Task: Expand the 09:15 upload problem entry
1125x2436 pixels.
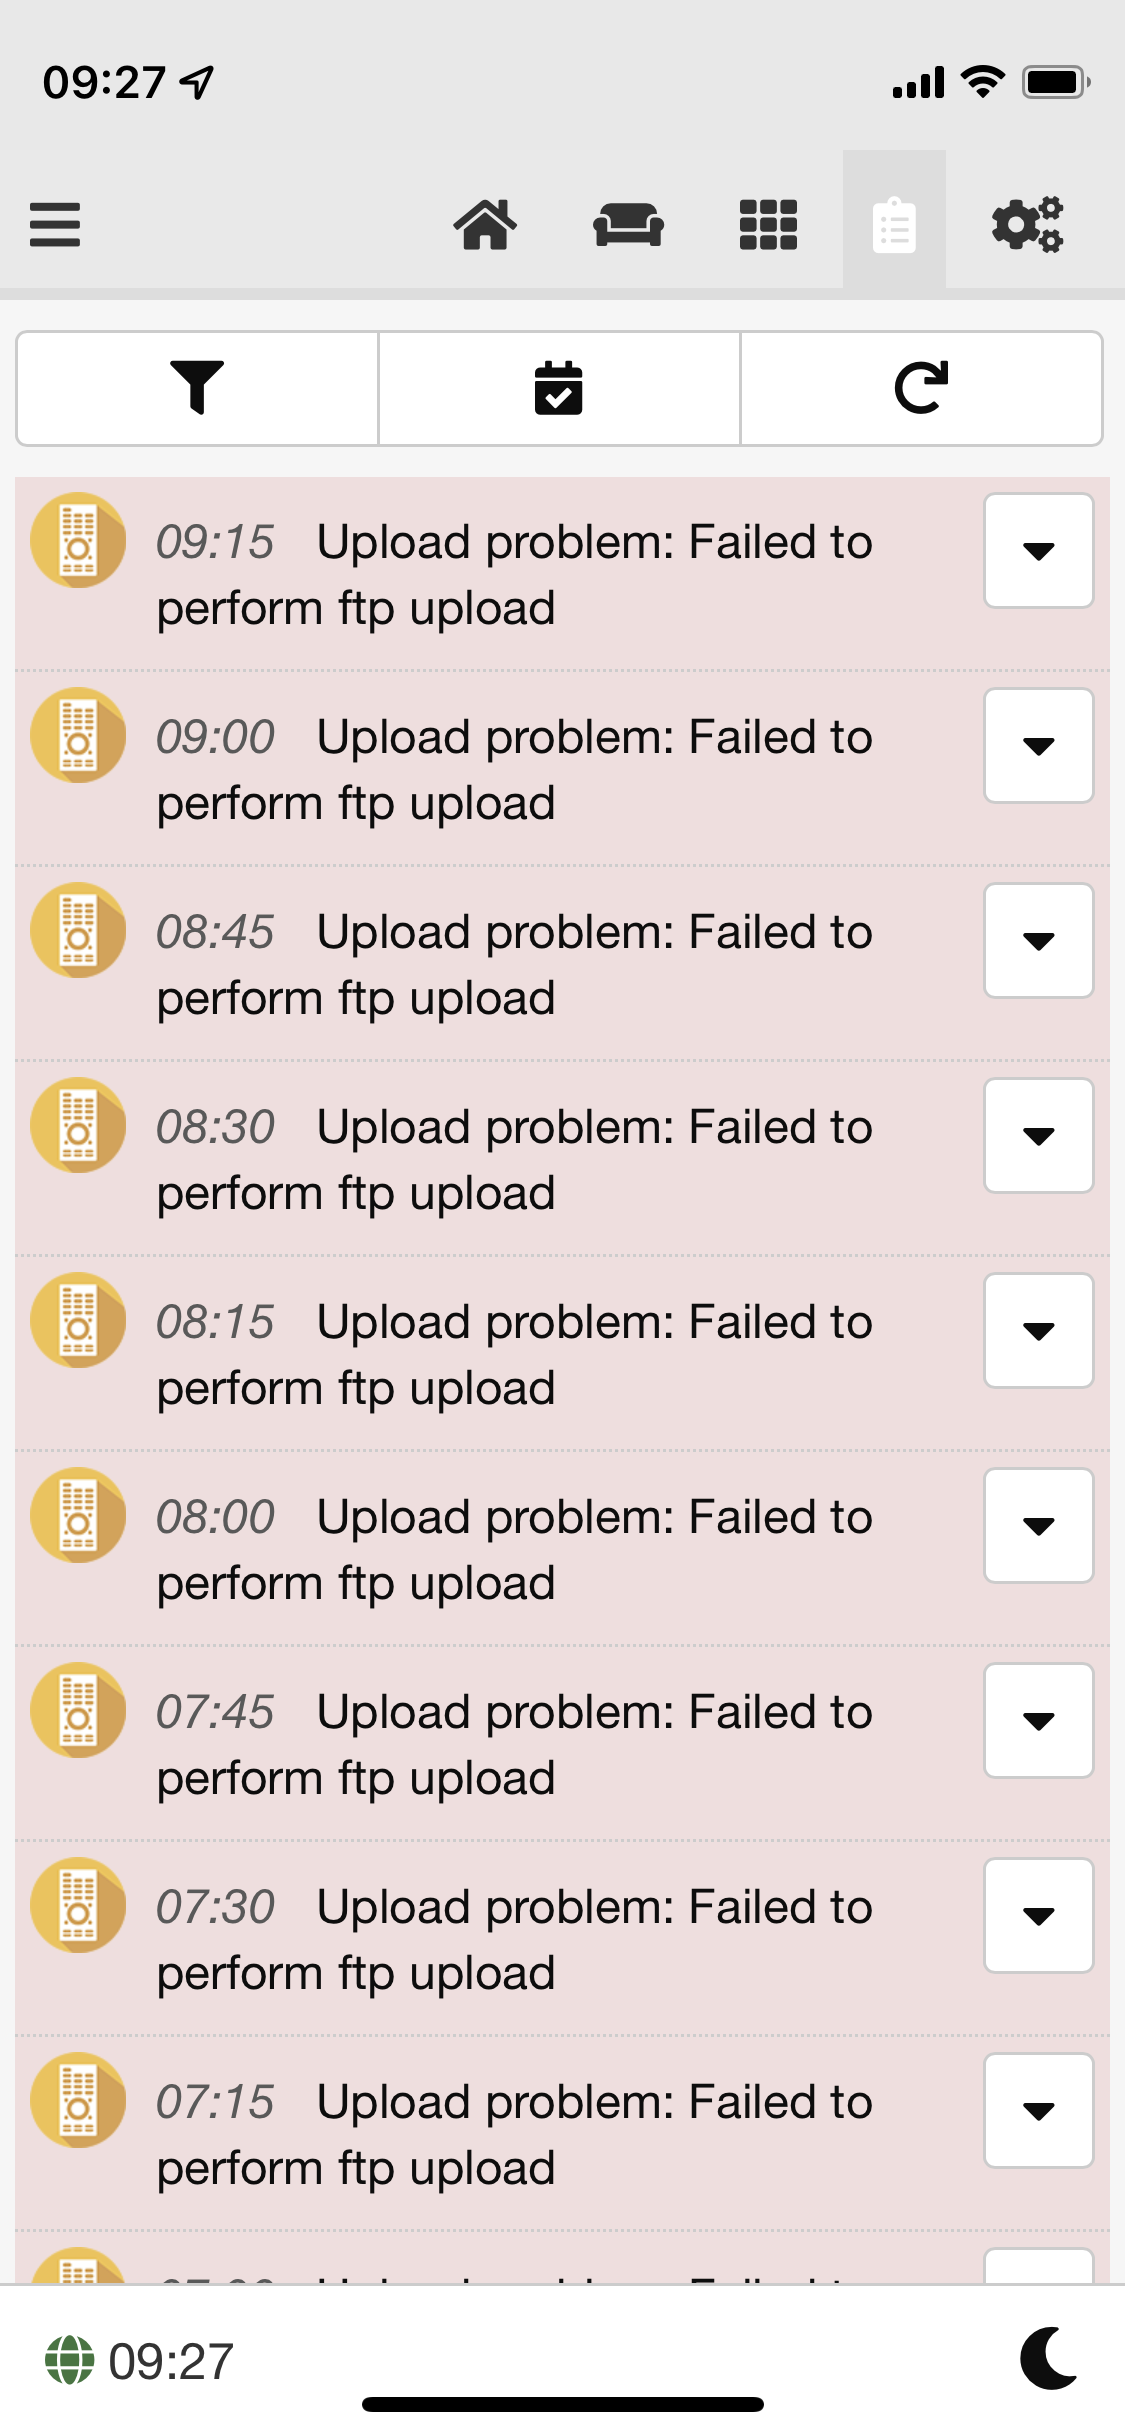Action: pyautogui.click(x=1039, y=551)
